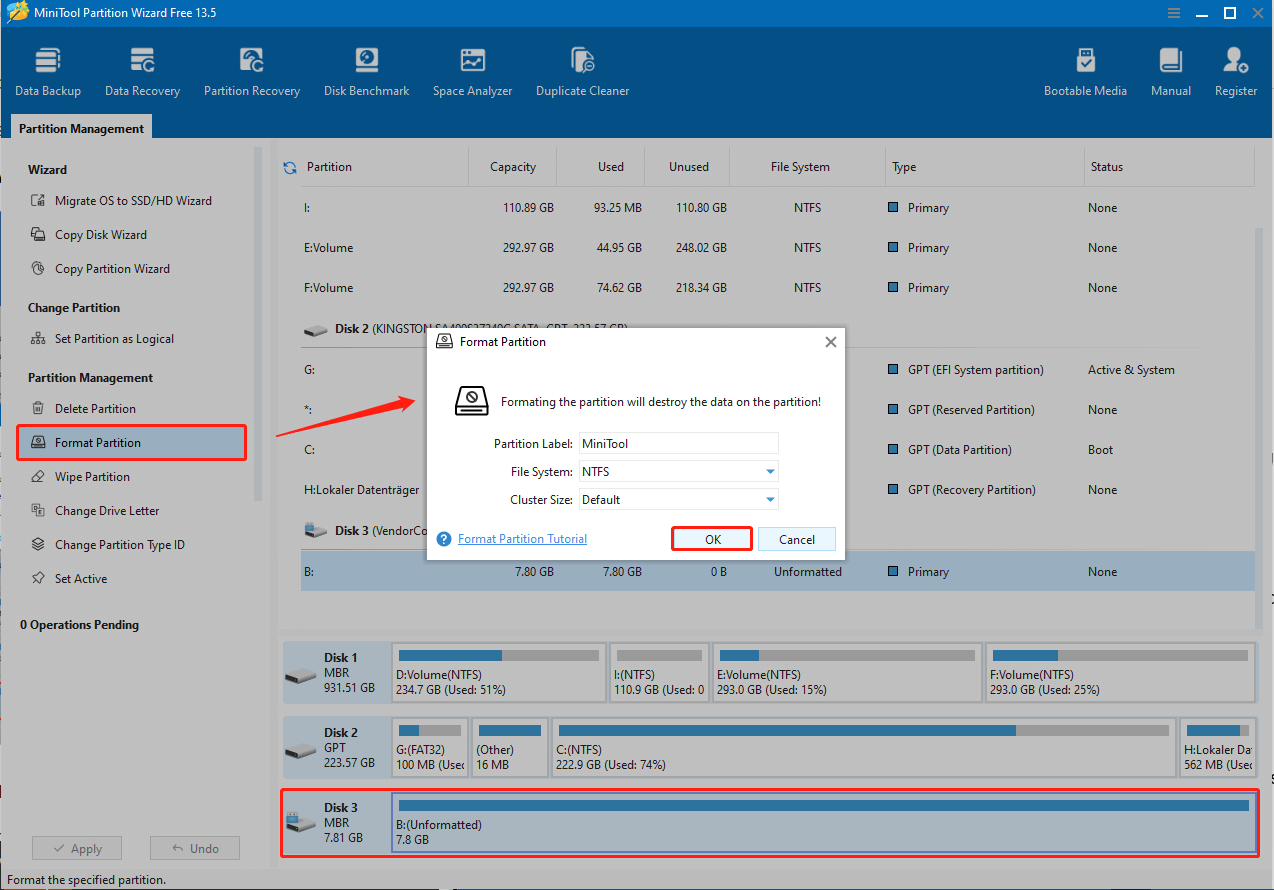The image size is (1274, 890).
Task: Start the Disk Benchmark tool
Action: 366,70
